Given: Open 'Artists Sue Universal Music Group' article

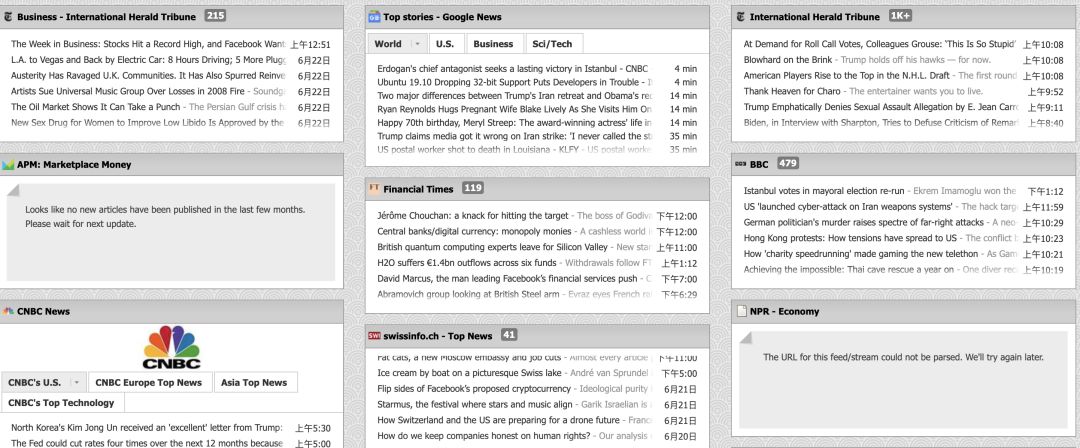Looking at the screenshot, I should pyautogui.click(x=129, y=91).
